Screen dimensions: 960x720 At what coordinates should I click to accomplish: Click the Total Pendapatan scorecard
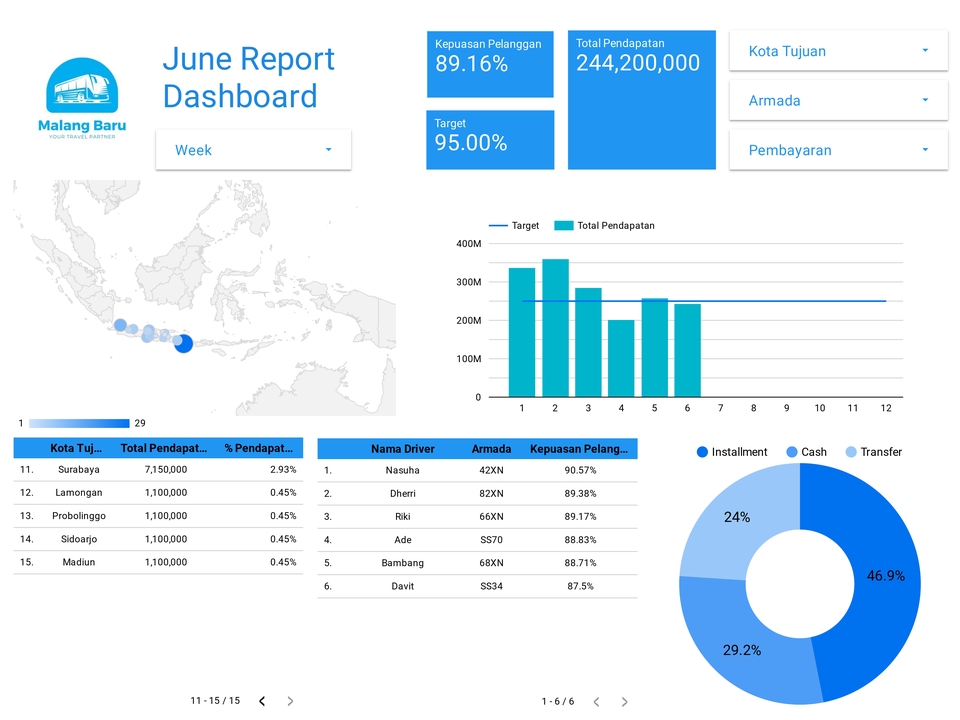point(641,99)
